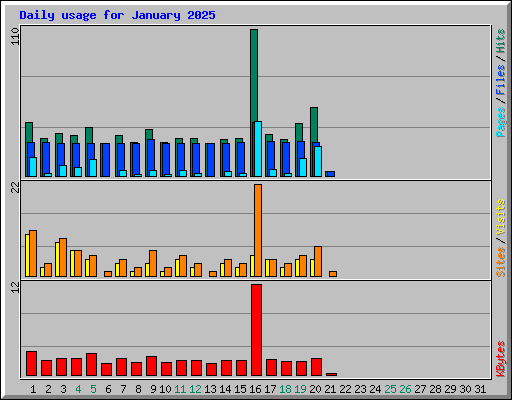Image resolution: width=512 pixels, height=400 pixels.
Task: Click the Hits legend label
Action: tap(500, 41)
